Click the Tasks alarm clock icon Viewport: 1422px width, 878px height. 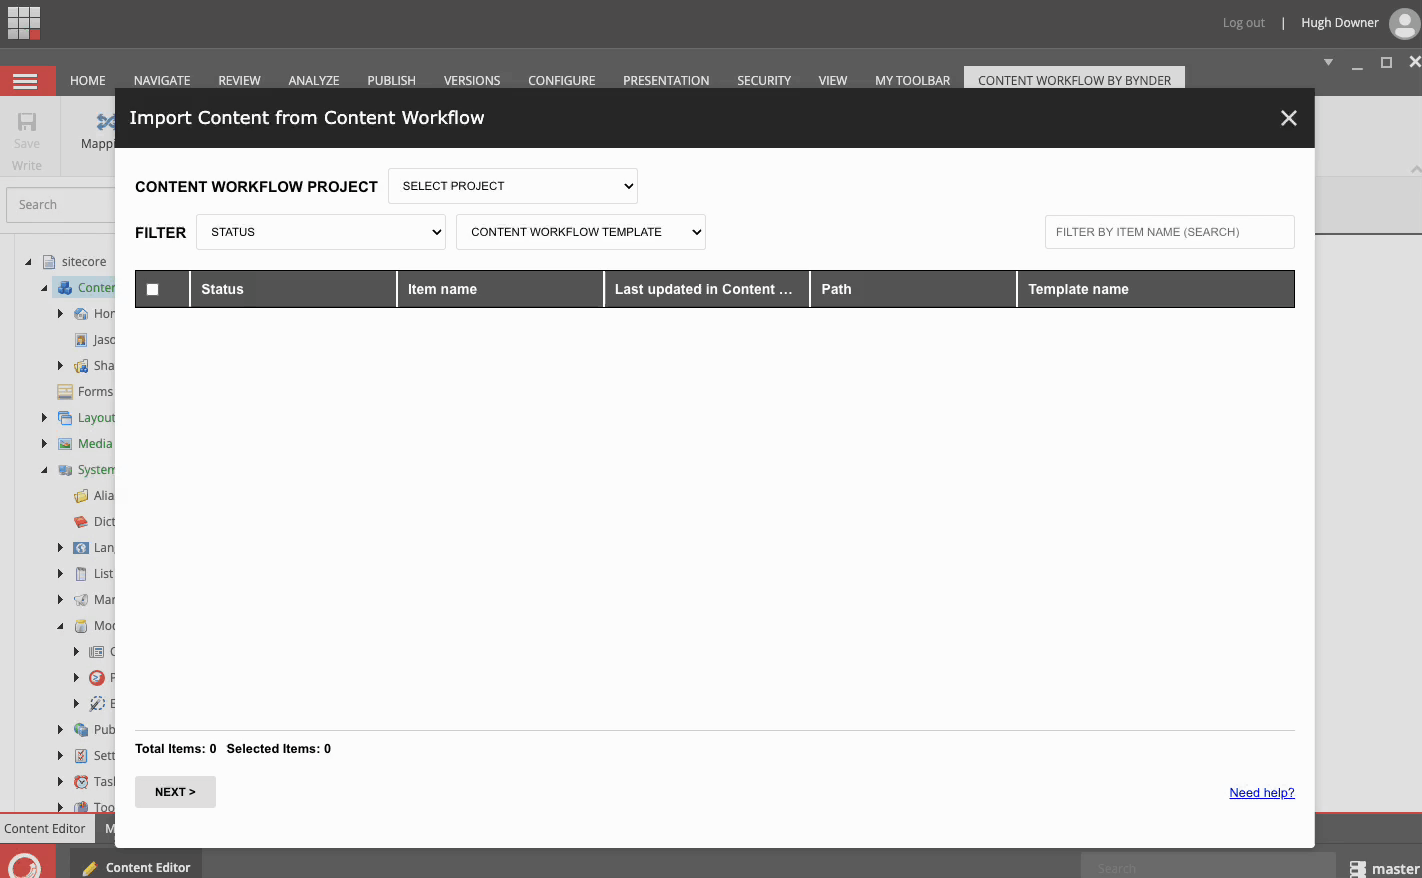pyautogui.click(x=81, y=782)
